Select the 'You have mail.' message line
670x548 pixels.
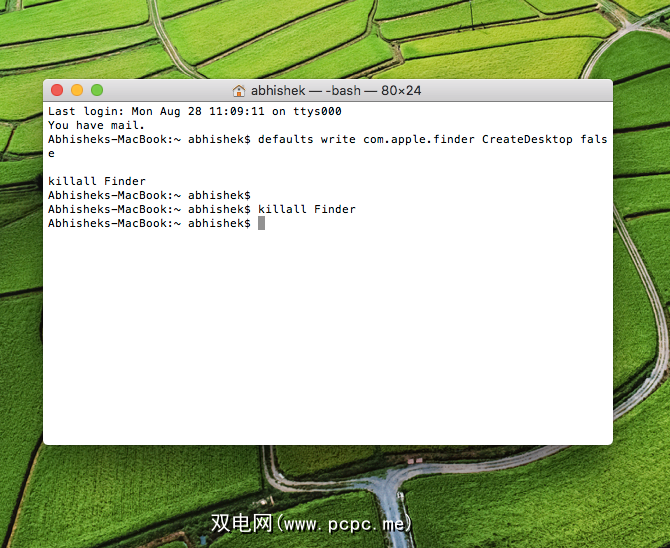click(x=96, y=125)
